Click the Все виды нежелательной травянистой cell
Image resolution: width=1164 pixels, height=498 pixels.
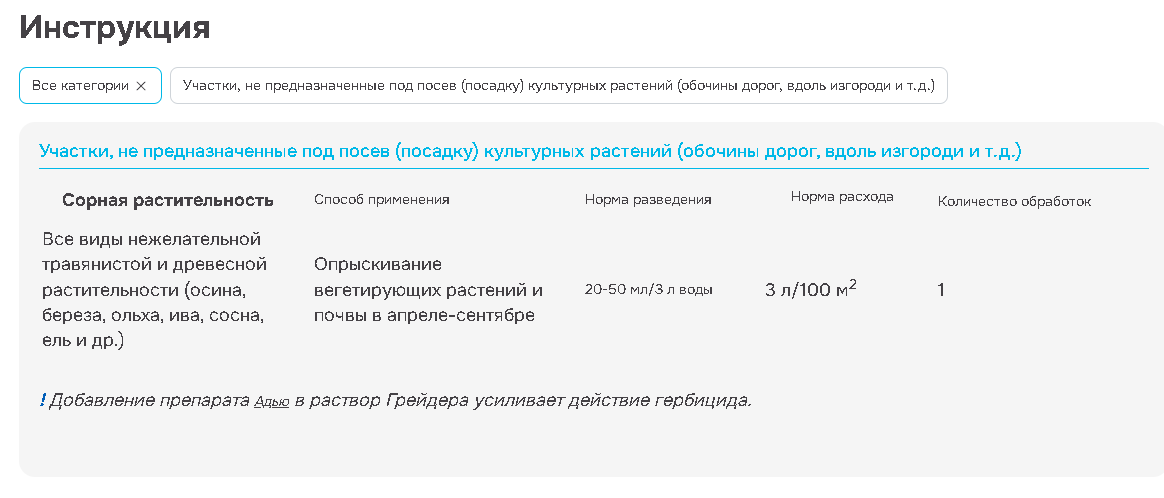tap(155, 290)
